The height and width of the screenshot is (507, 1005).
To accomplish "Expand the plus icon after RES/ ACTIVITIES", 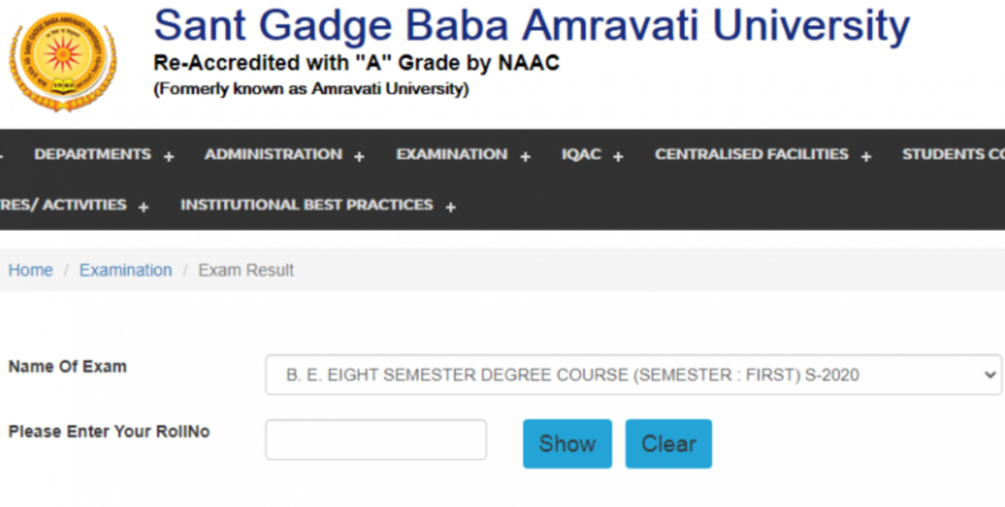I will point(144,207).
